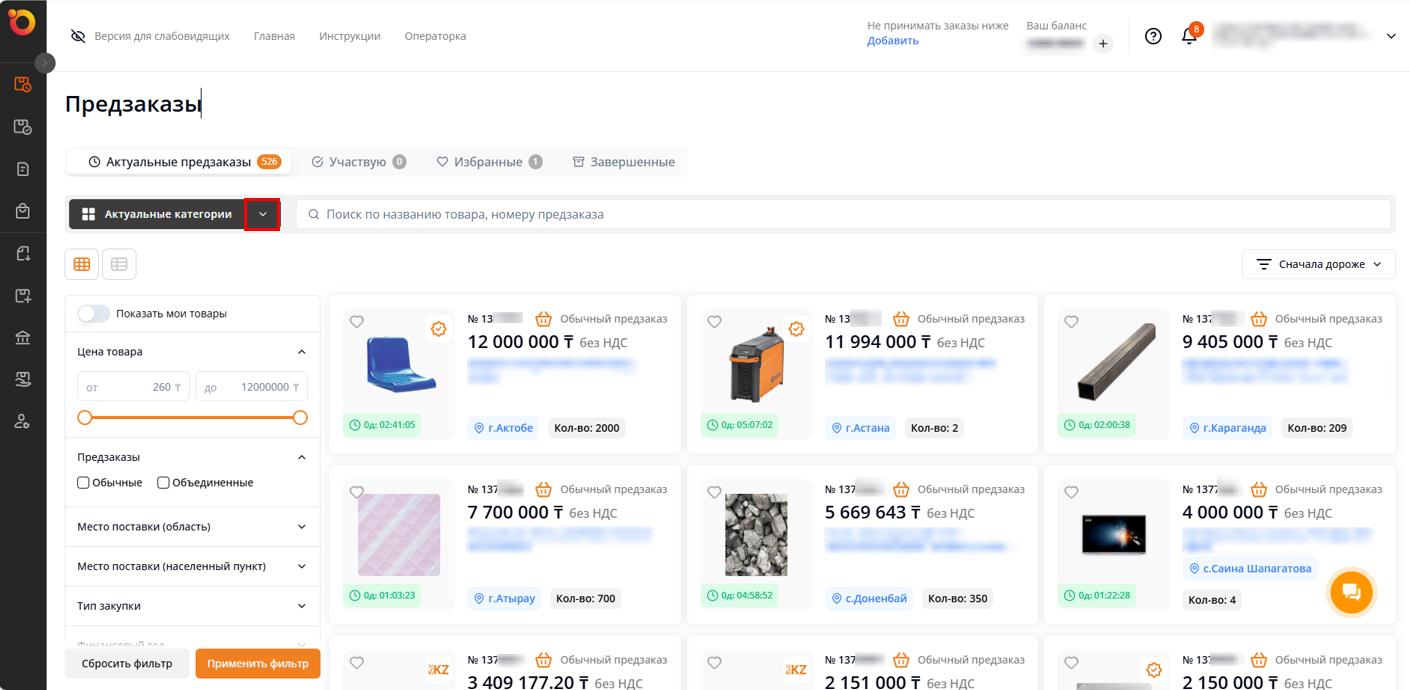Click the price 'от' minimum input

pos(134,387)
